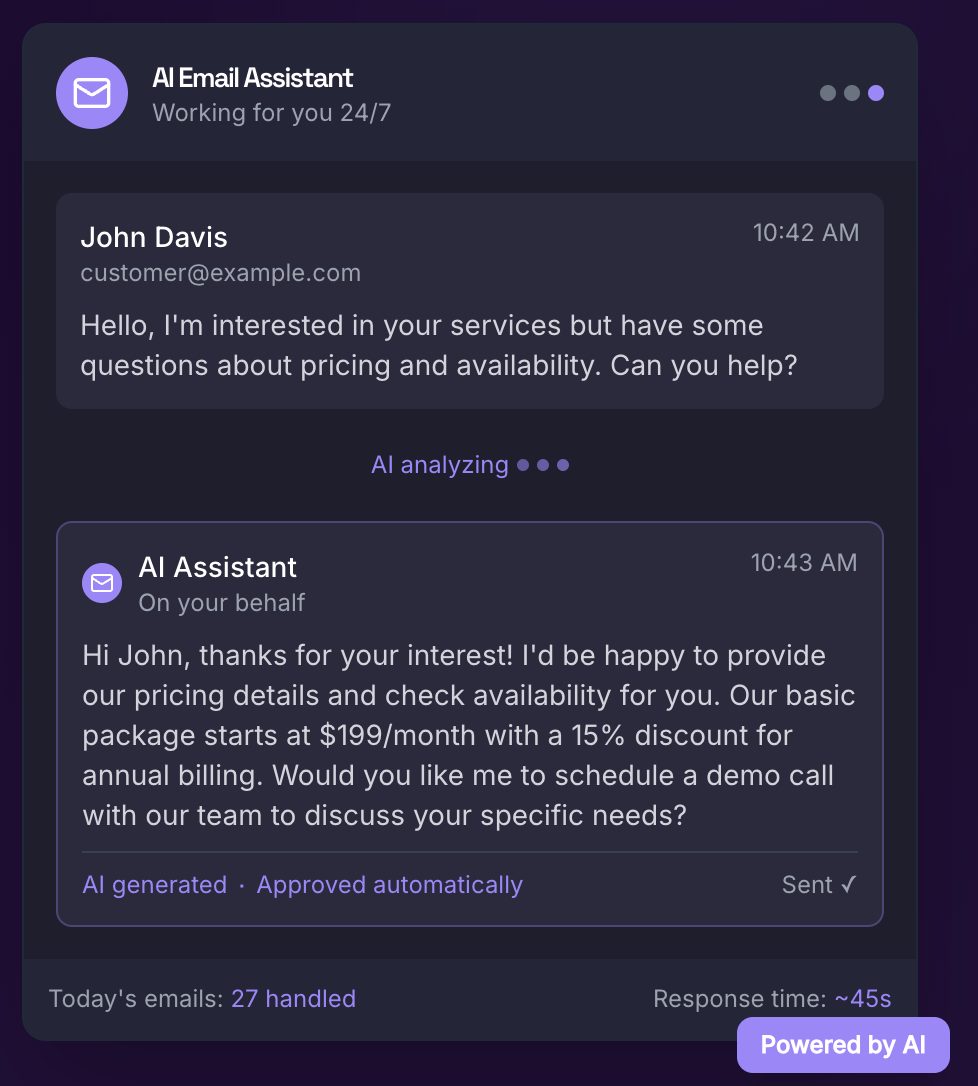Click the purple envelope icon in header
The width and height of the screenshot is (978, 1086).
92,93
